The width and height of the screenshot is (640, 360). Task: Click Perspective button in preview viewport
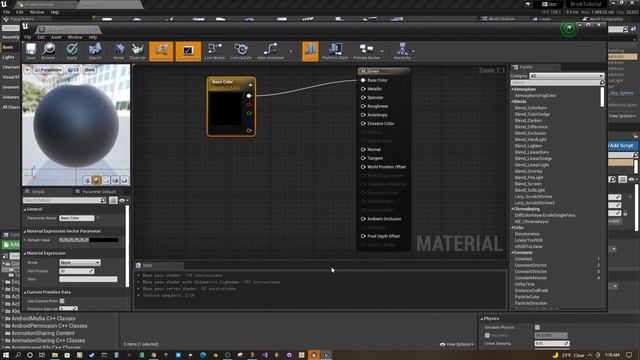point(48,70)
